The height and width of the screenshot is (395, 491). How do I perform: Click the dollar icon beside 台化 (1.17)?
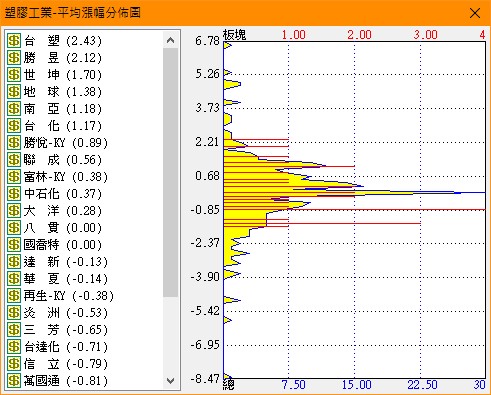click(14, 126)
